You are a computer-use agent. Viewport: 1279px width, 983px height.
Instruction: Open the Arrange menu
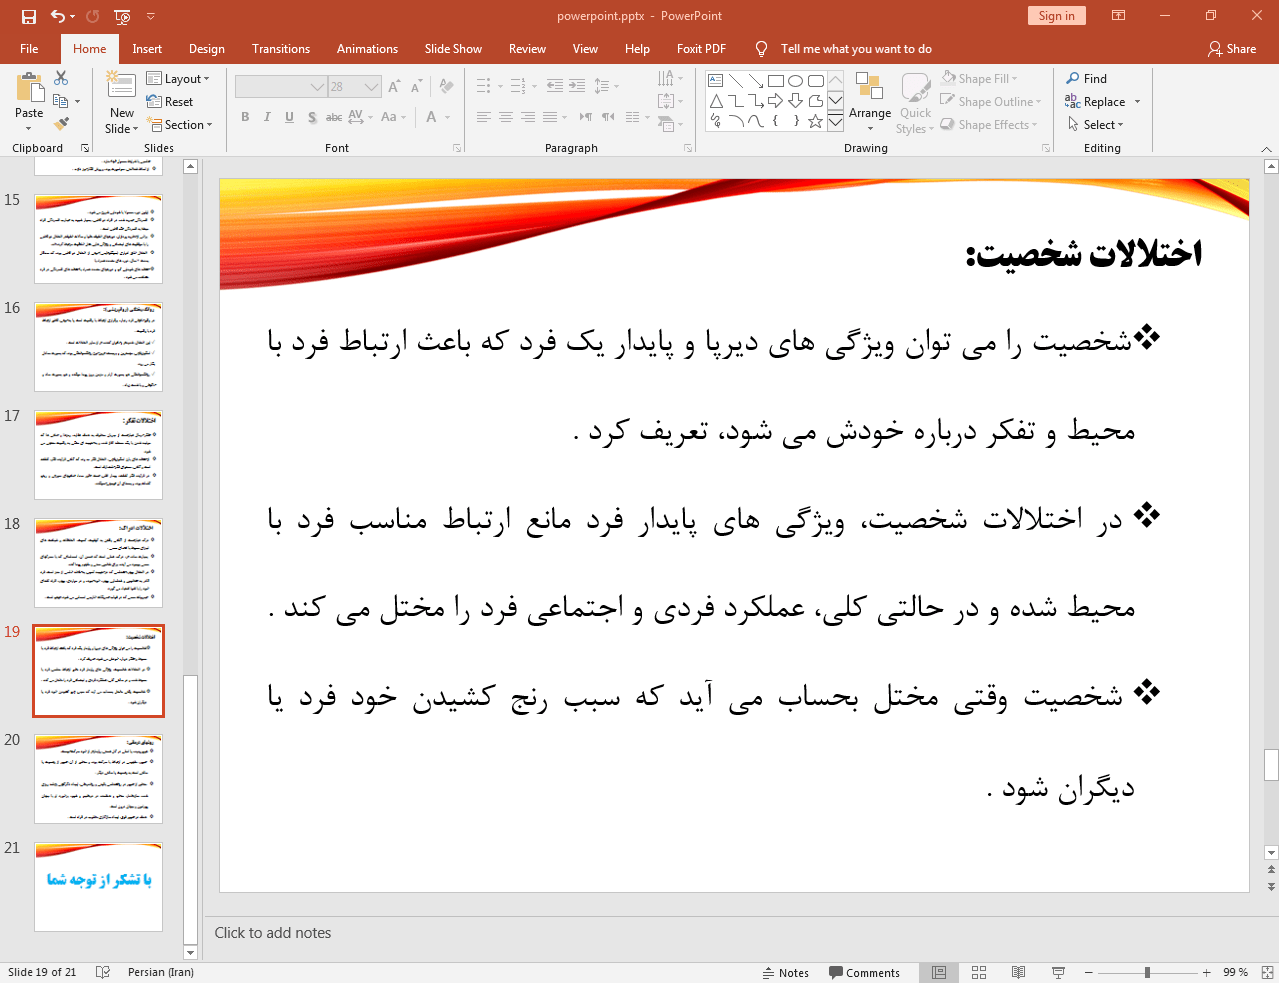coord(870,101)
